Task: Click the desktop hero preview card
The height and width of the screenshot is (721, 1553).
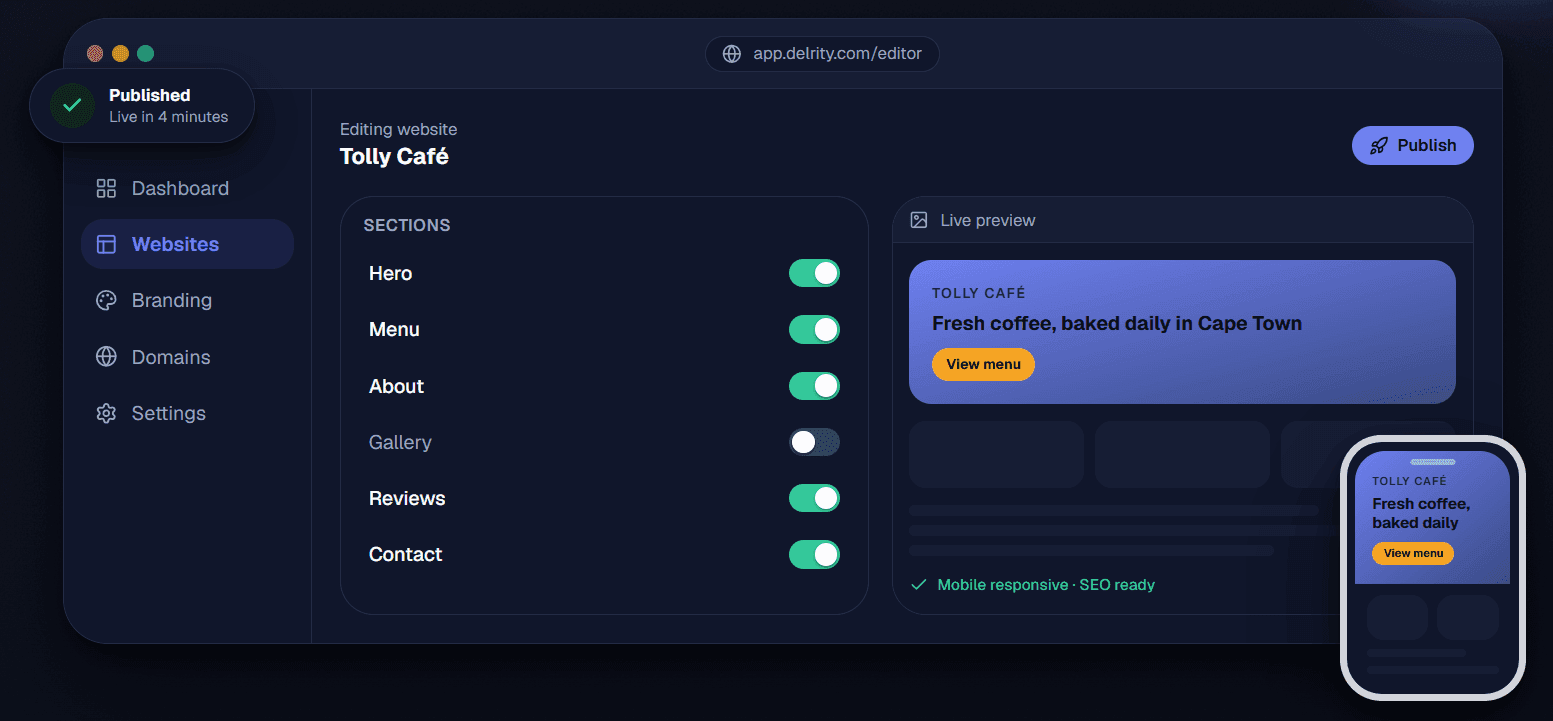Action: tap(1182, 332)
